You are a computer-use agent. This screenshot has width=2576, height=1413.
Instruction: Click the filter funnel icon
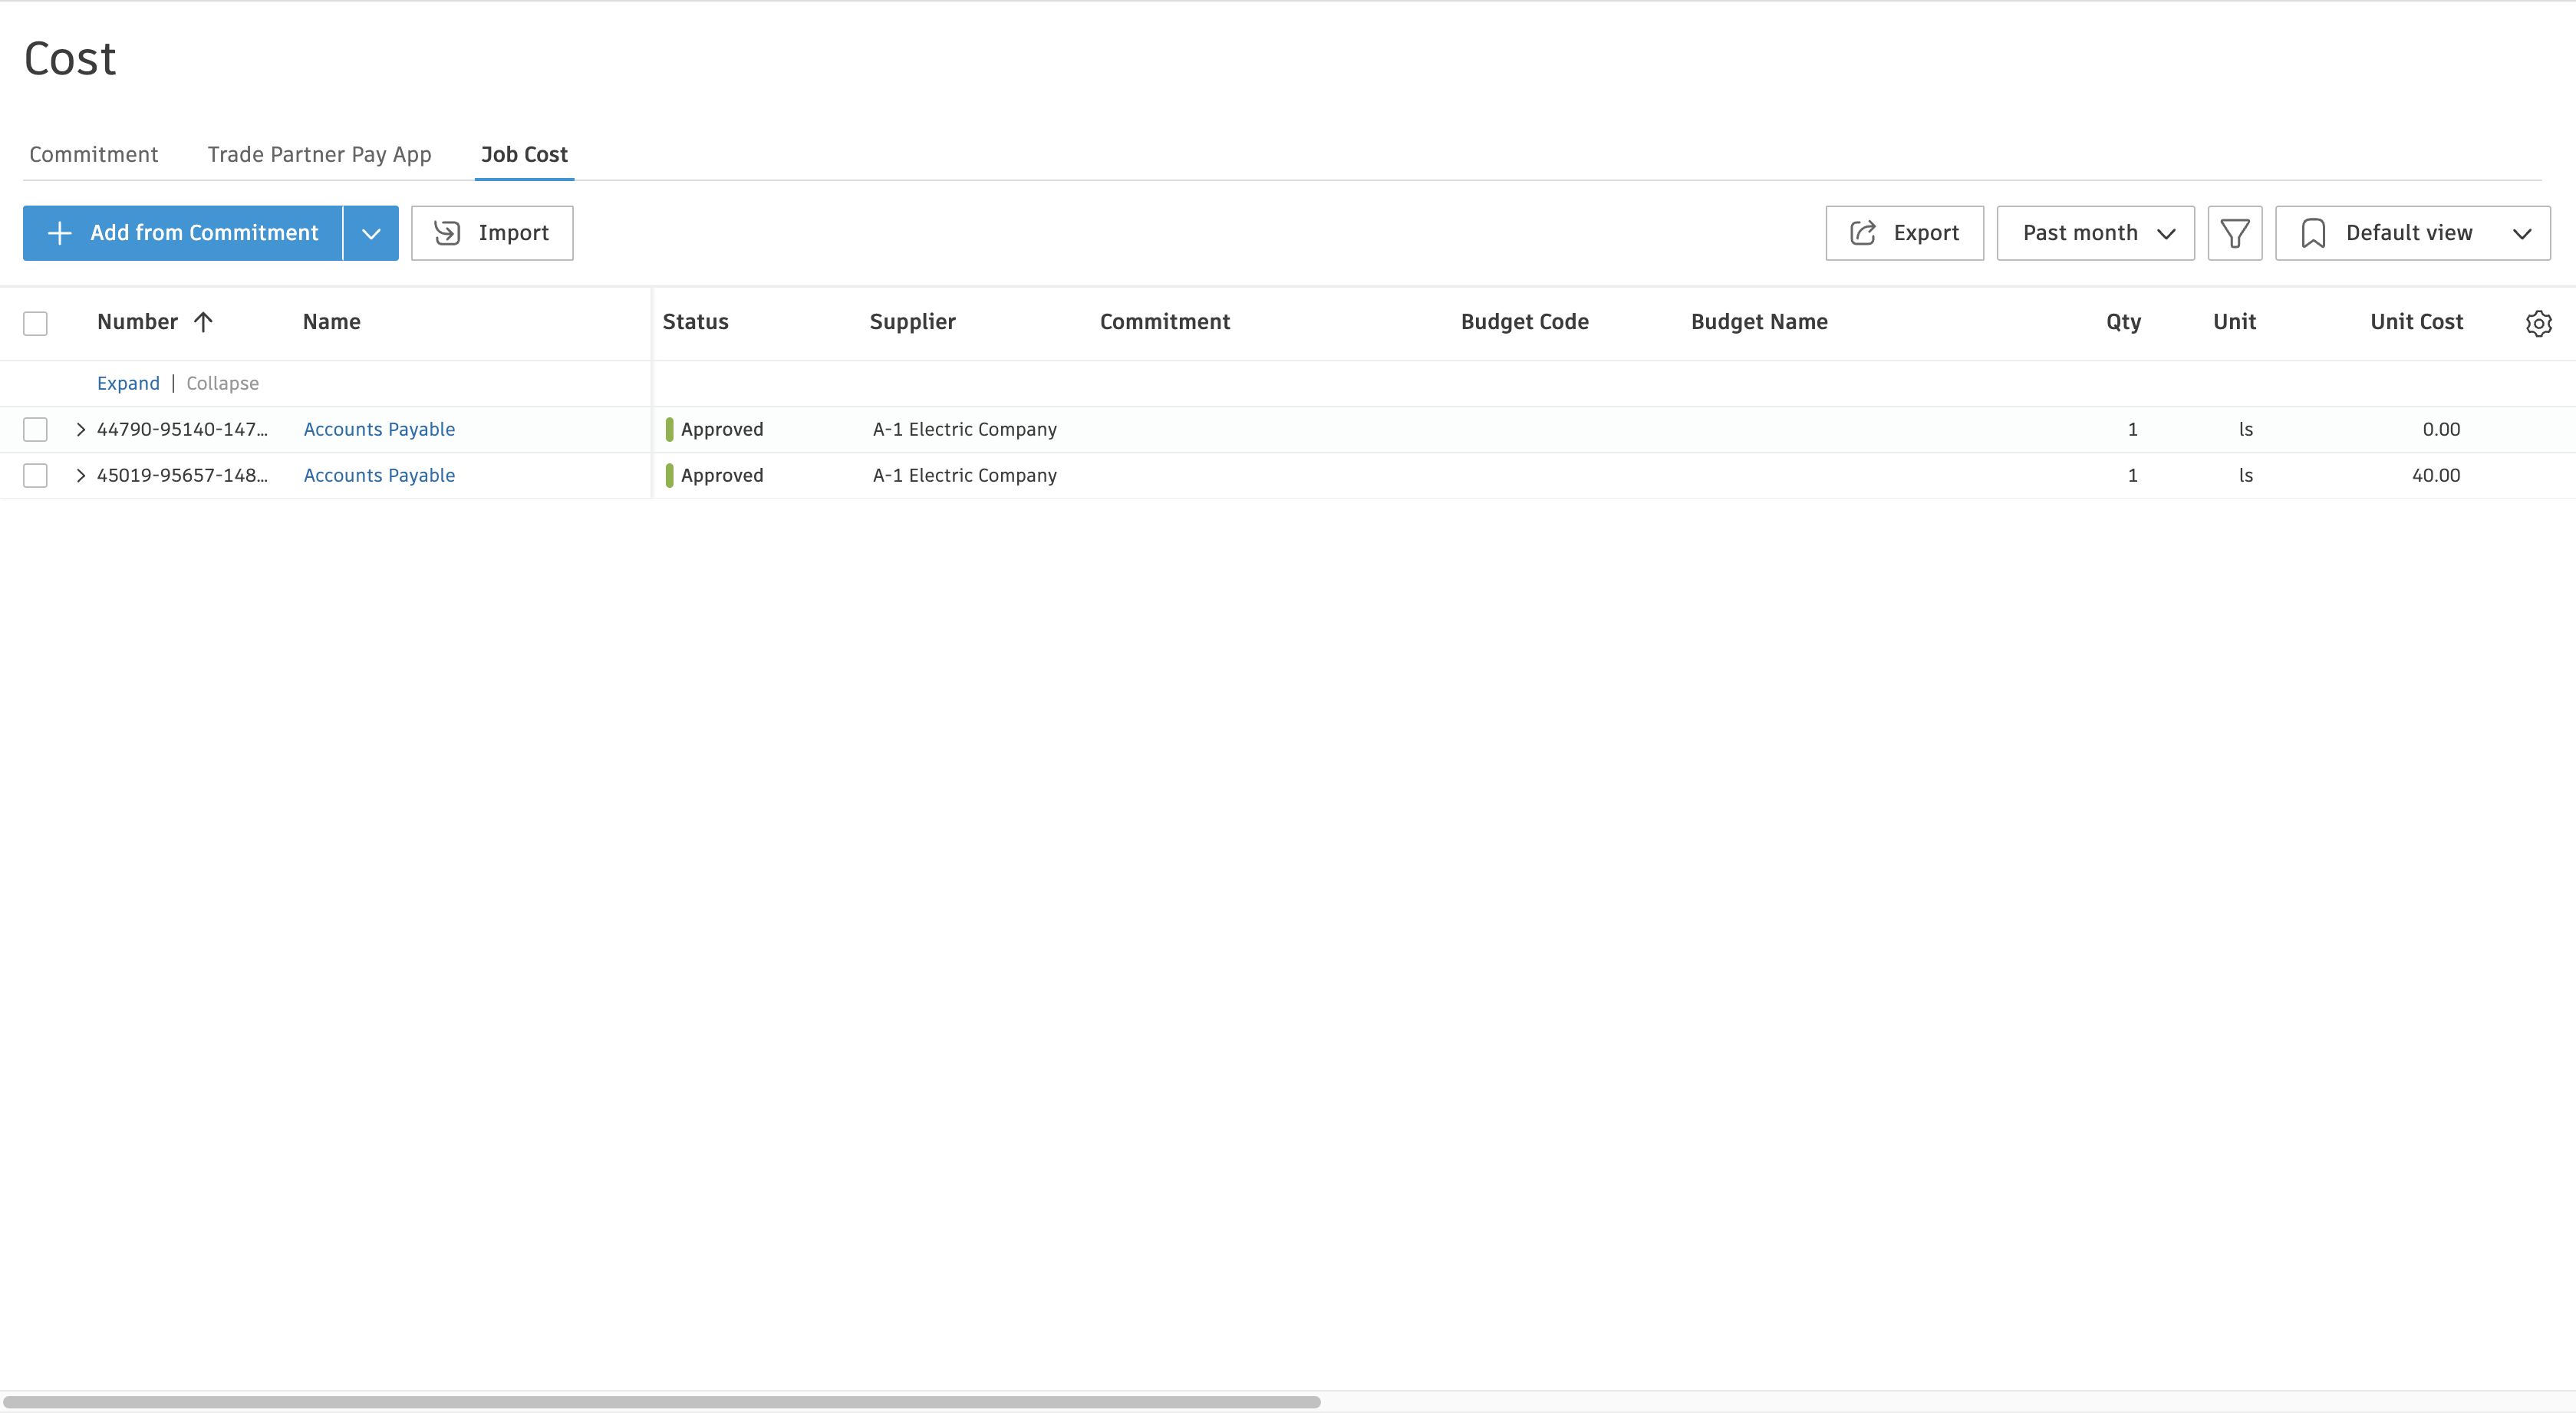pos(2234,233)
